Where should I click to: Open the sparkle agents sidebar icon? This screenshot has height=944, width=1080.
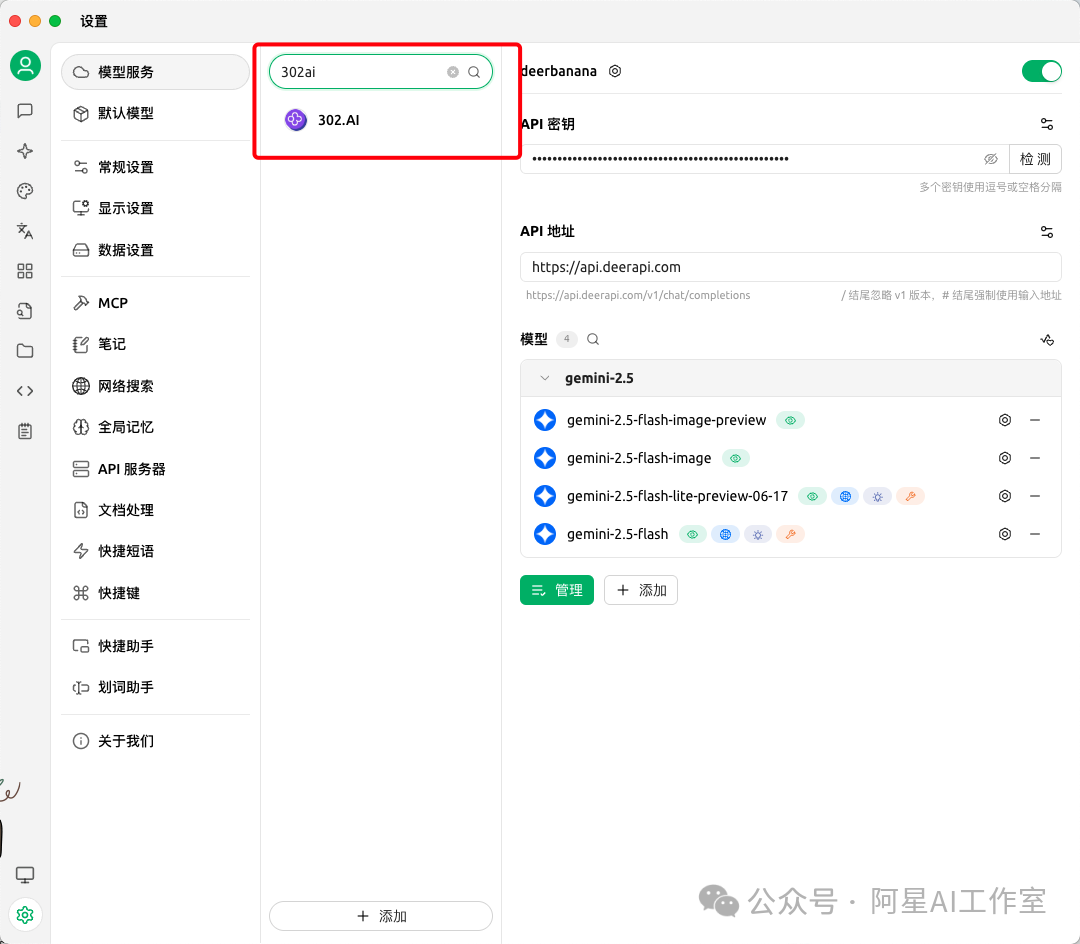(x=25, y=151)
